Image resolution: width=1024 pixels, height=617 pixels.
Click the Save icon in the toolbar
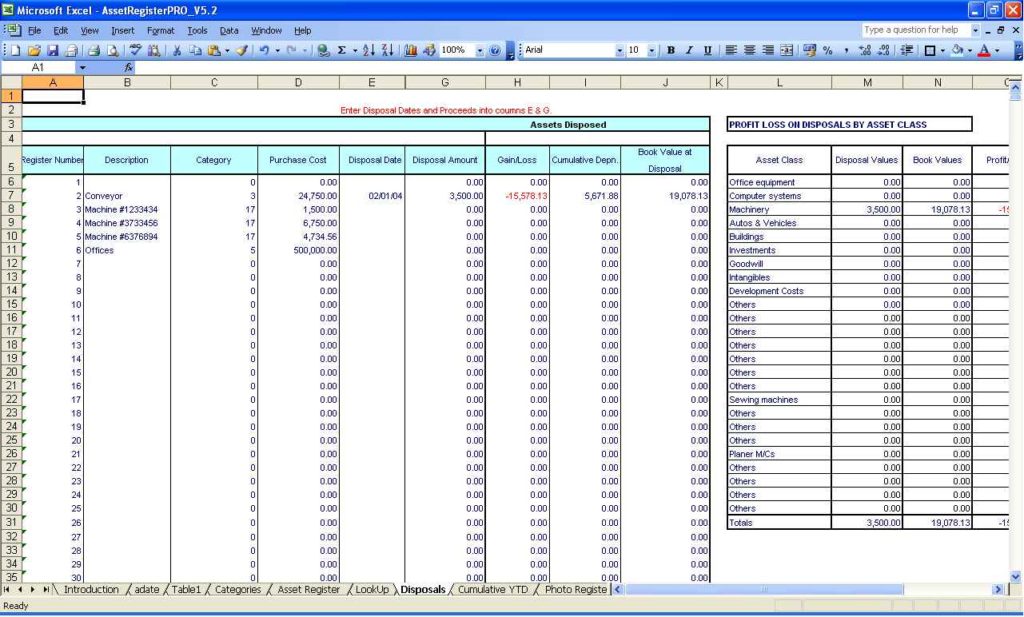pyautogui.click(x=53, y=50)
